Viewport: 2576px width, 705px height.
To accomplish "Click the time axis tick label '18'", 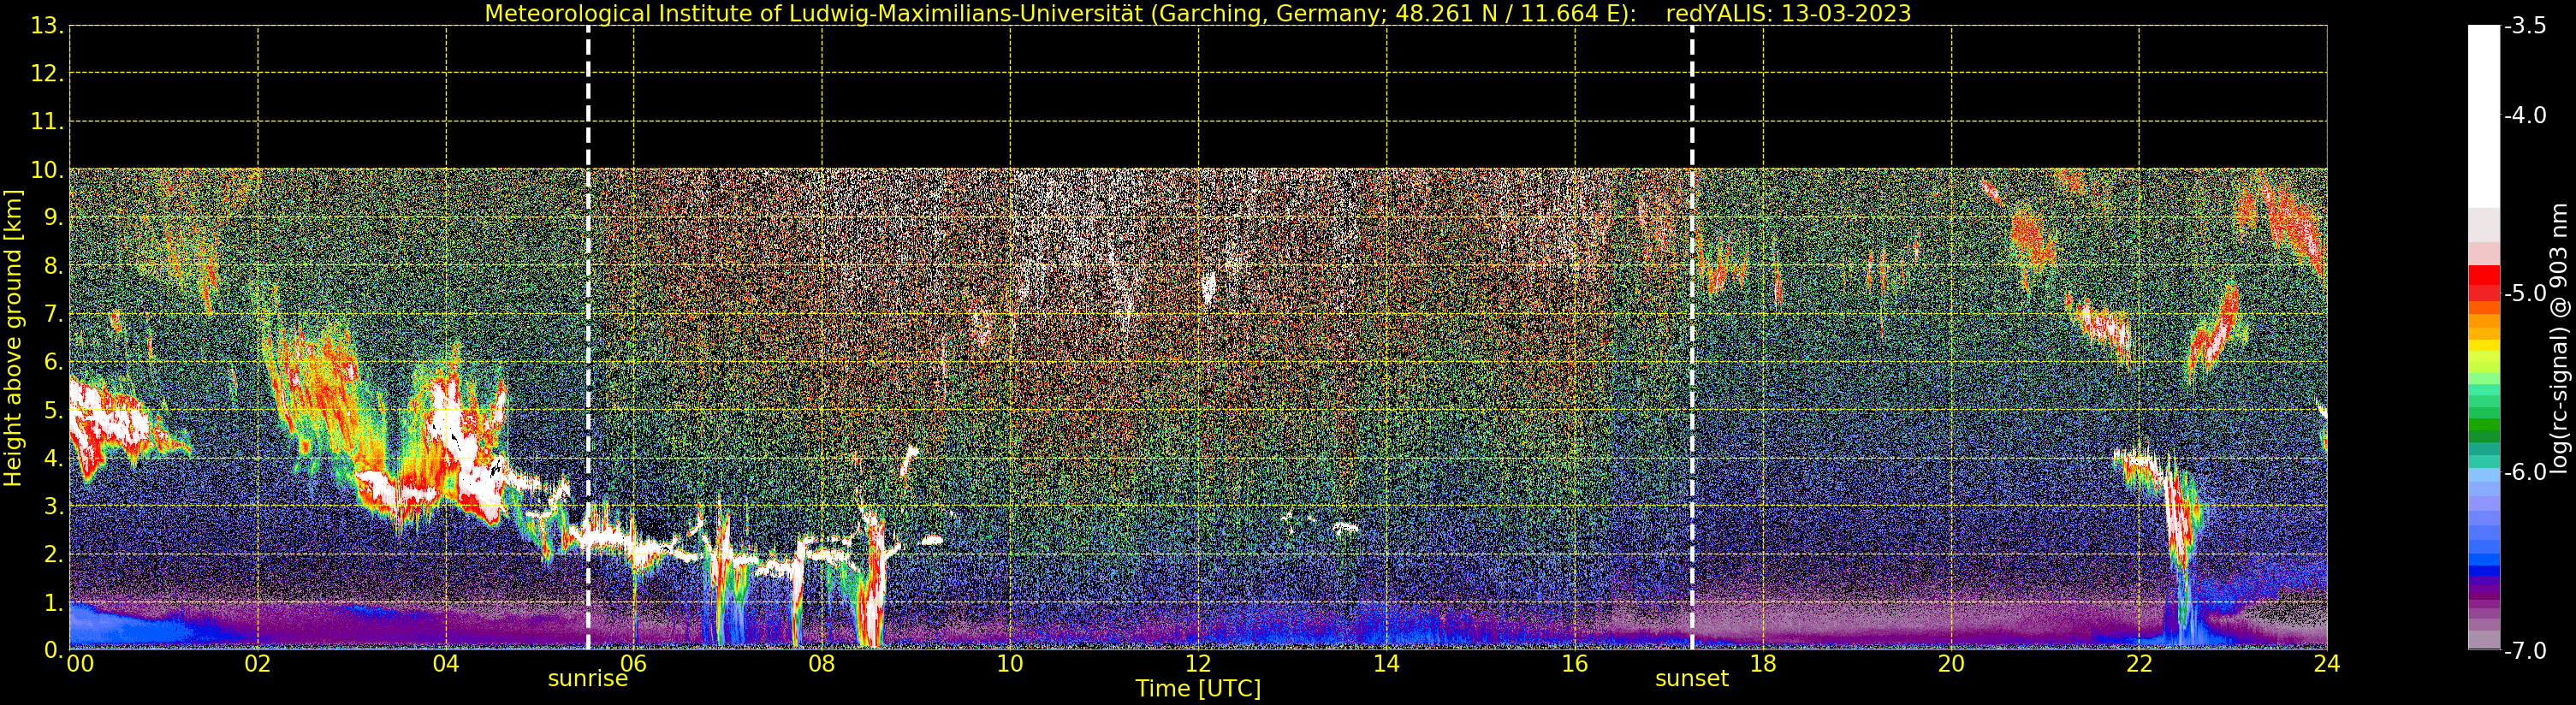I will (x=1763, y=664).
